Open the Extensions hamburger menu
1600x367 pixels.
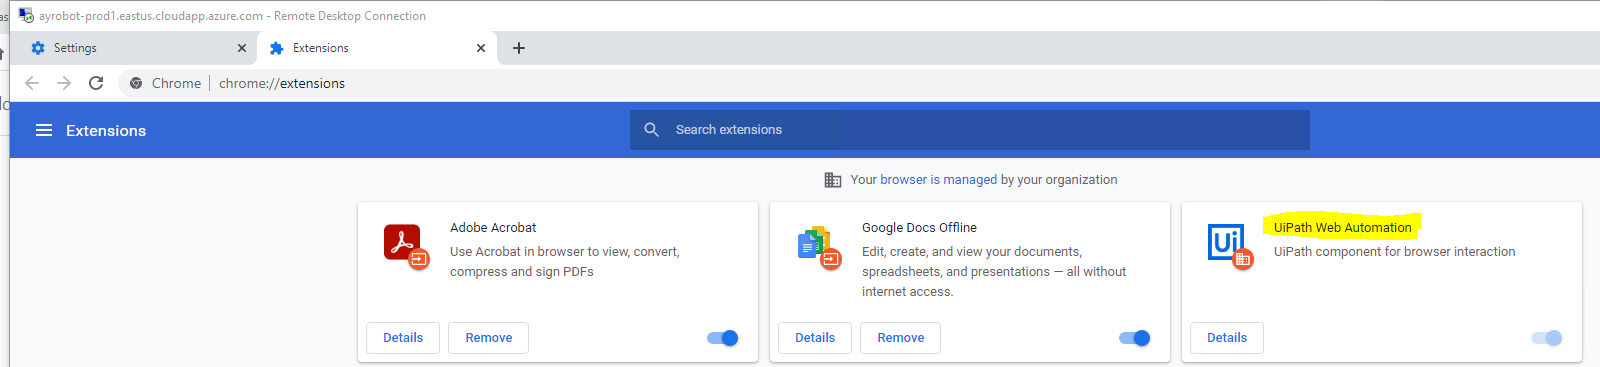pyautogui.click(x=44, y=130)
